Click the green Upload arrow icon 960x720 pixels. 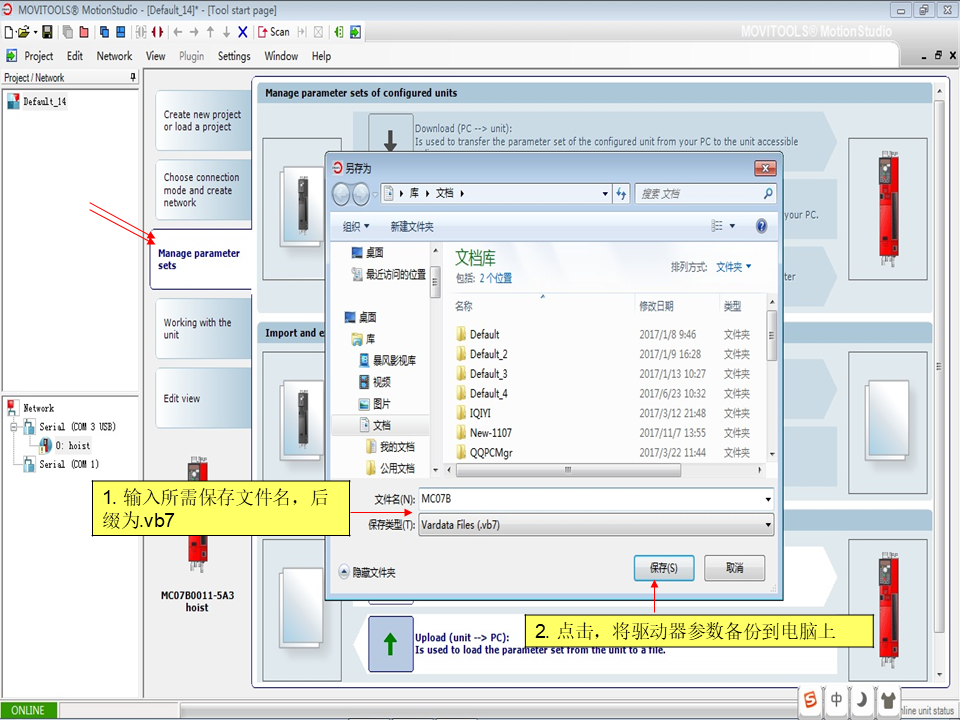pos(390,643)
